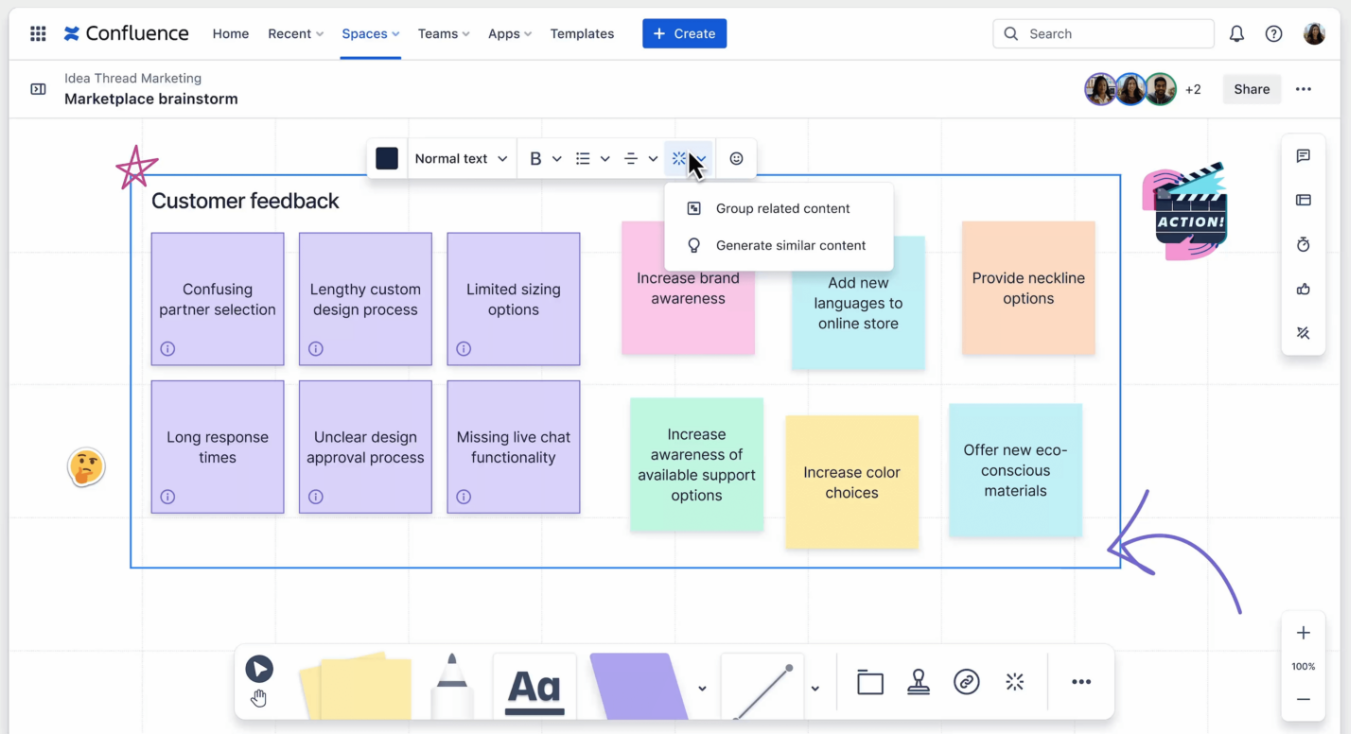Open the notifications bell
The height and width of the screenshot is (735, 1351).
coord(1237,33)
